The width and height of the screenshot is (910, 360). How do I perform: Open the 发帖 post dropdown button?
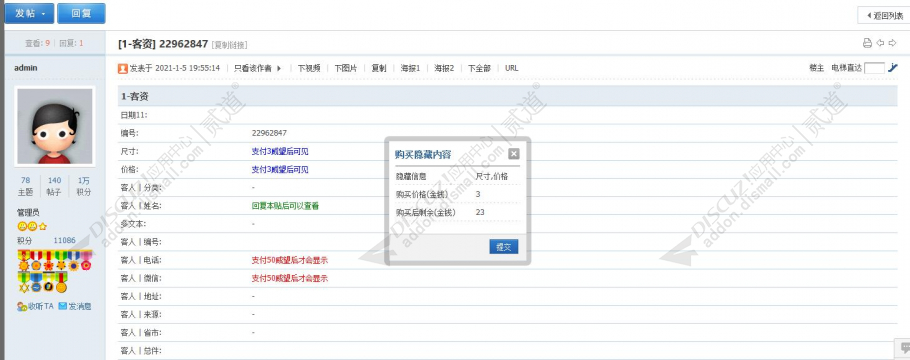click(29, 13)
